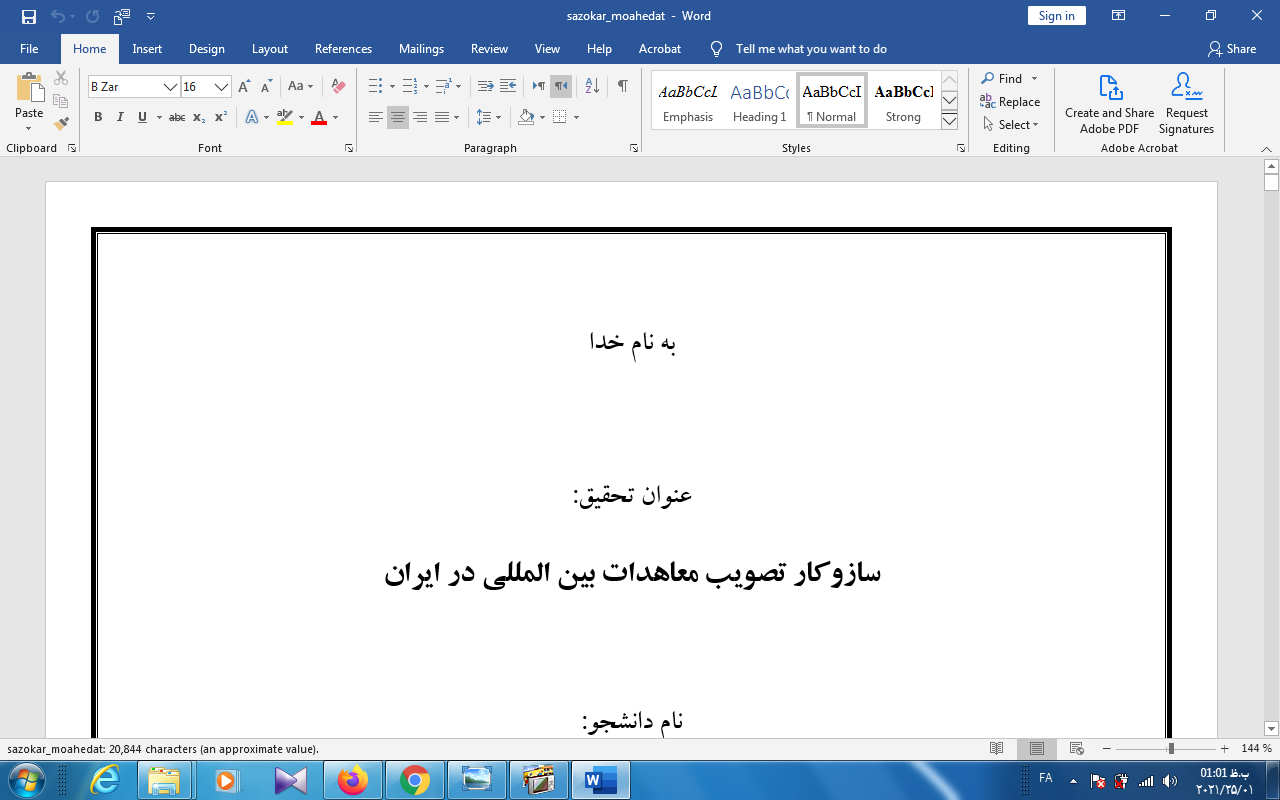The height and width of the screenshot is (800, 1280).
Task: Switch to the Layout tab
Action: pos(269,49)
